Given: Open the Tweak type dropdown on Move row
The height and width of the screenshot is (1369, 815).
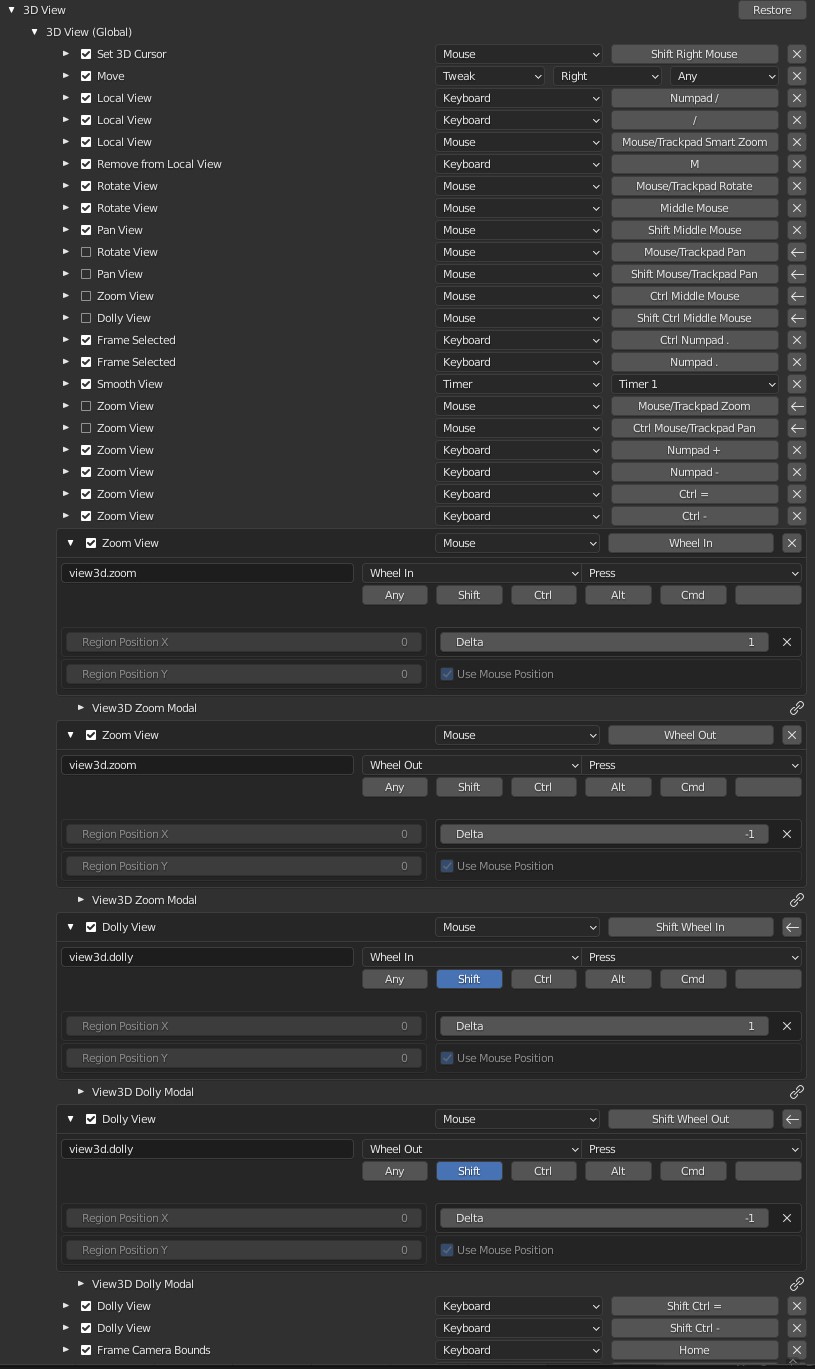Looking at the screenshot, I should pyautogui.click(x=490, y=76).
